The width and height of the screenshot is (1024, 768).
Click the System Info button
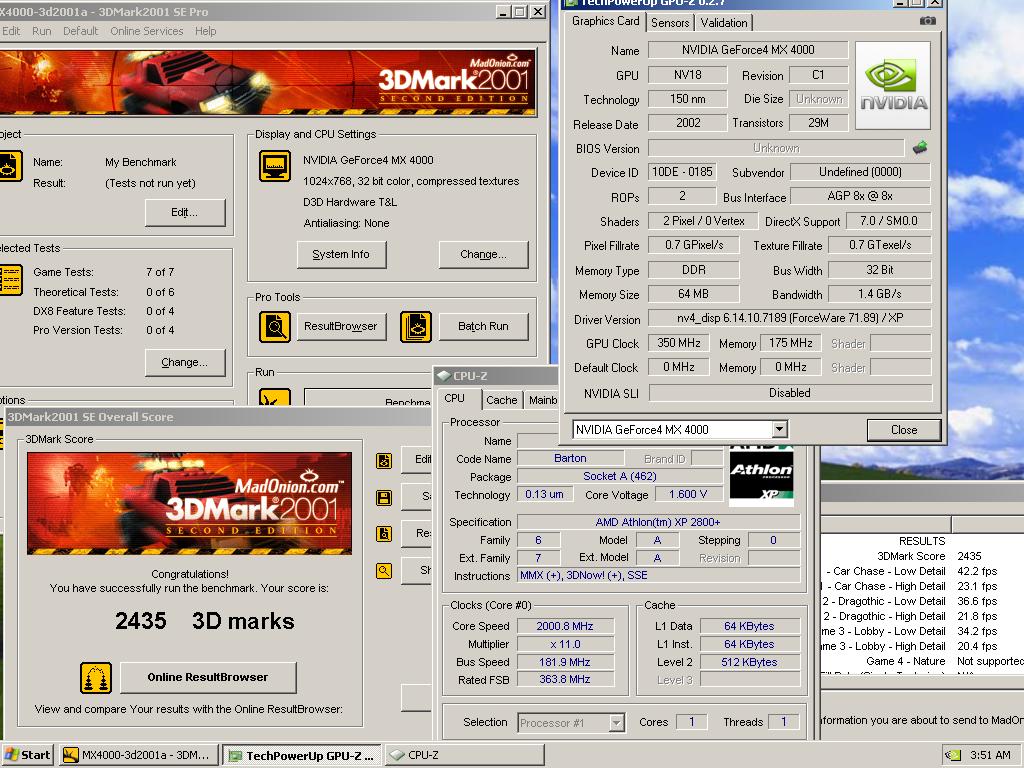(341, 255)
